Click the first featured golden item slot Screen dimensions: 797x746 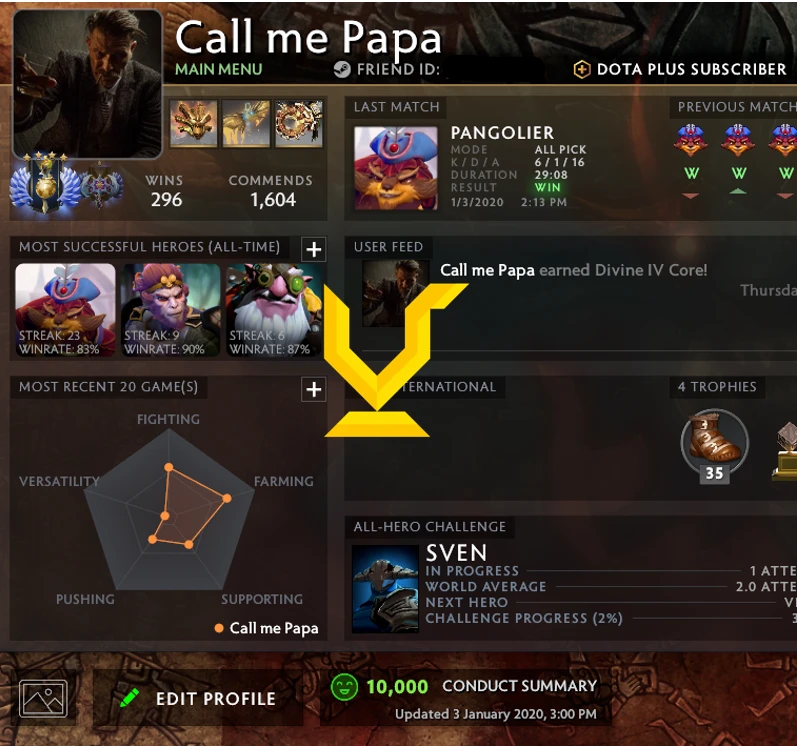point(194,123)
